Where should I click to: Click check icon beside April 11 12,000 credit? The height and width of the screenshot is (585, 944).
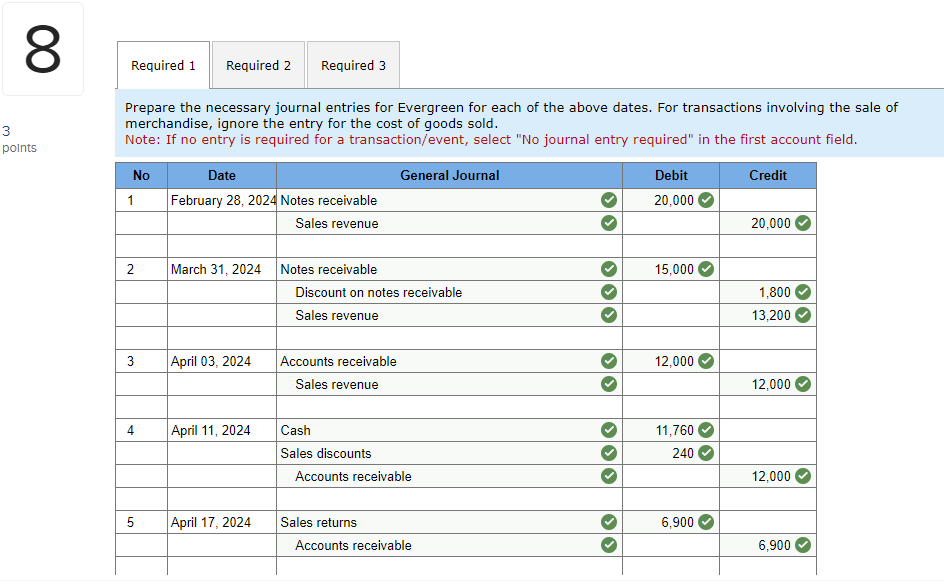pyautogui.click(x=803, y=476)
